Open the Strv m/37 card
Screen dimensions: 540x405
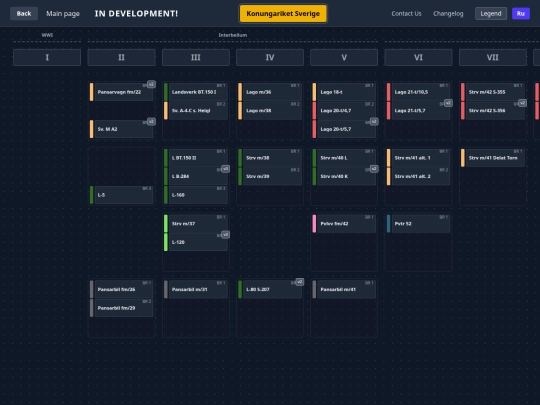pos(196,224)
